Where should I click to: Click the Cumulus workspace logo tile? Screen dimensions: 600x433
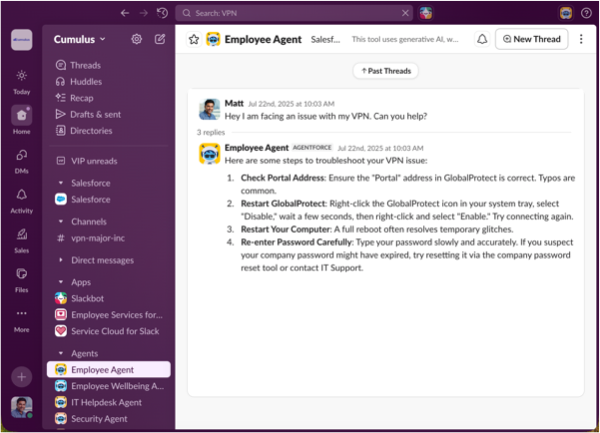[x=21, y=40]
